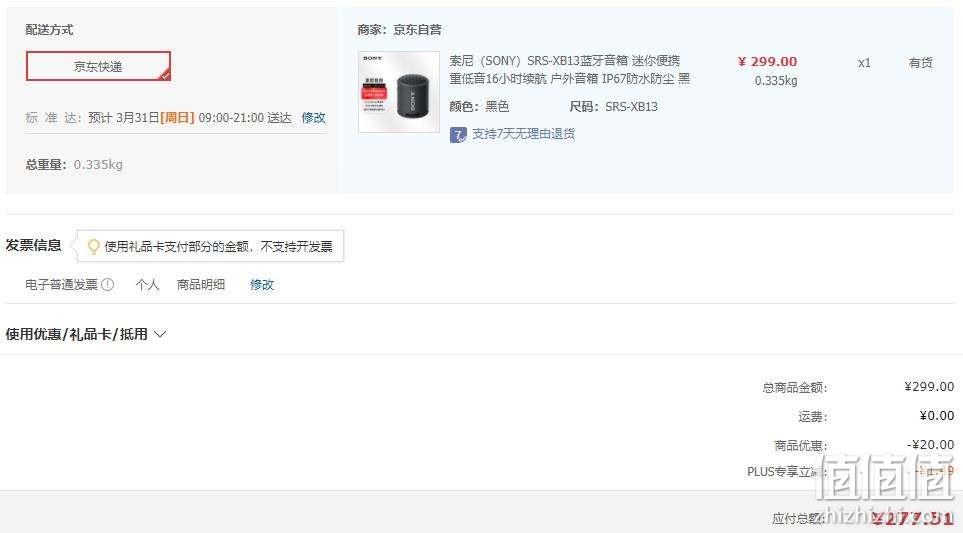
Task: Click 修改 in the invoice info row
Action: point(262,284)
